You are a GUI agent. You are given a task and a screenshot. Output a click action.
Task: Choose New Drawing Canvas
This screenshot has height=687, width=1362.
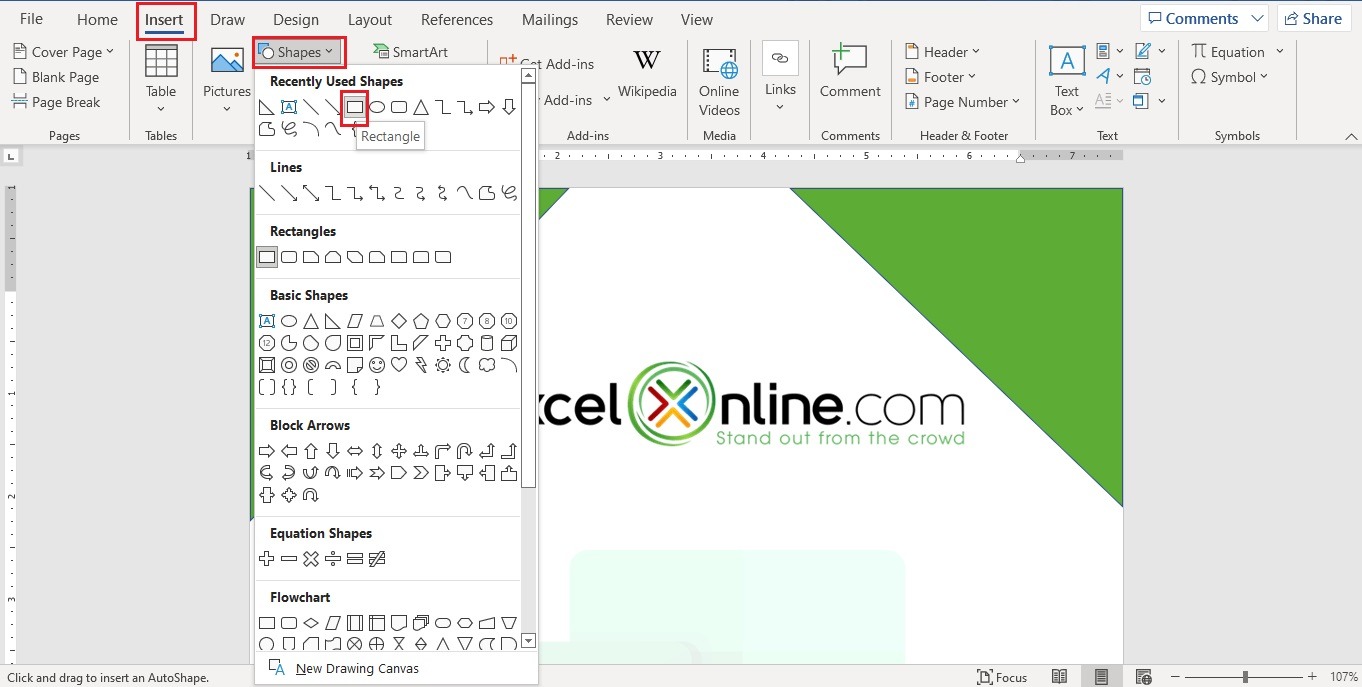click(346, 668)
